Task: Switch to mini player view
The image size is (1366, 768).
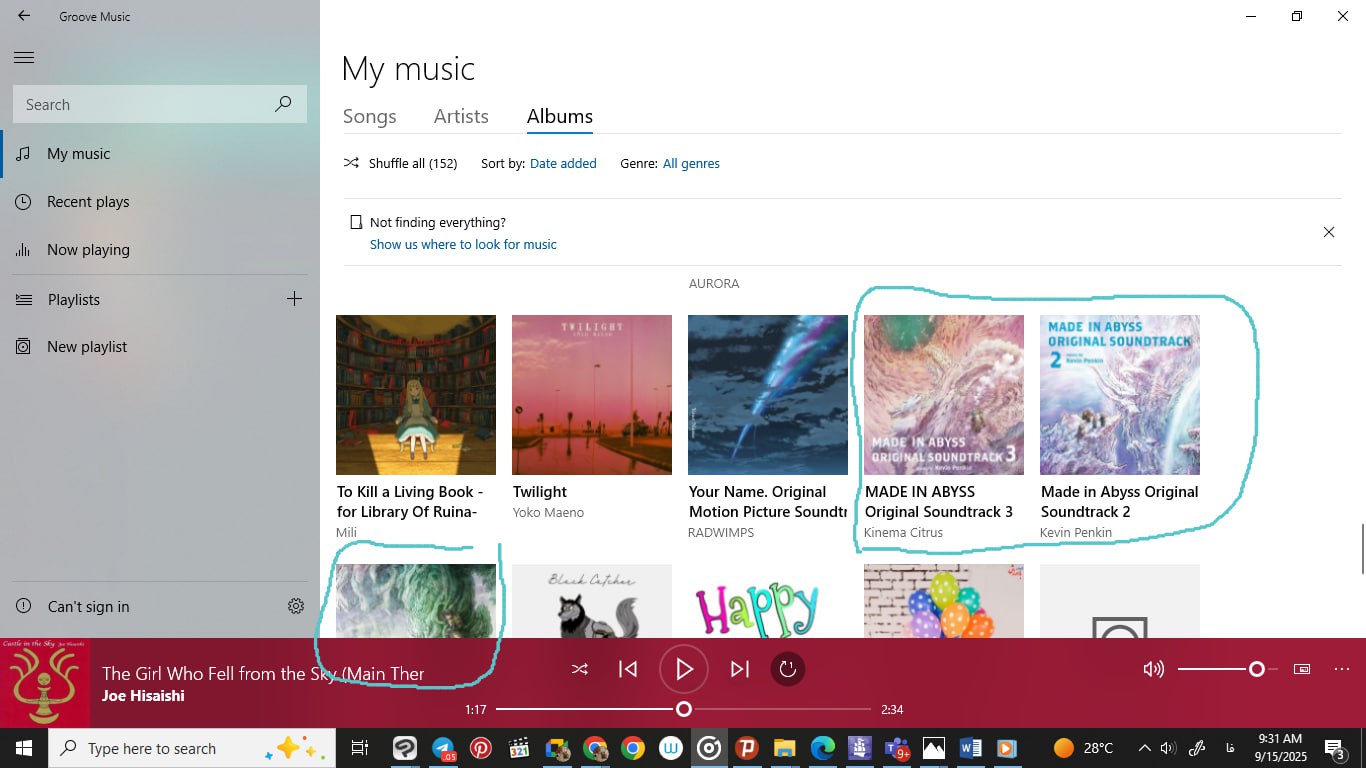Action: (x=1302, y=669)
